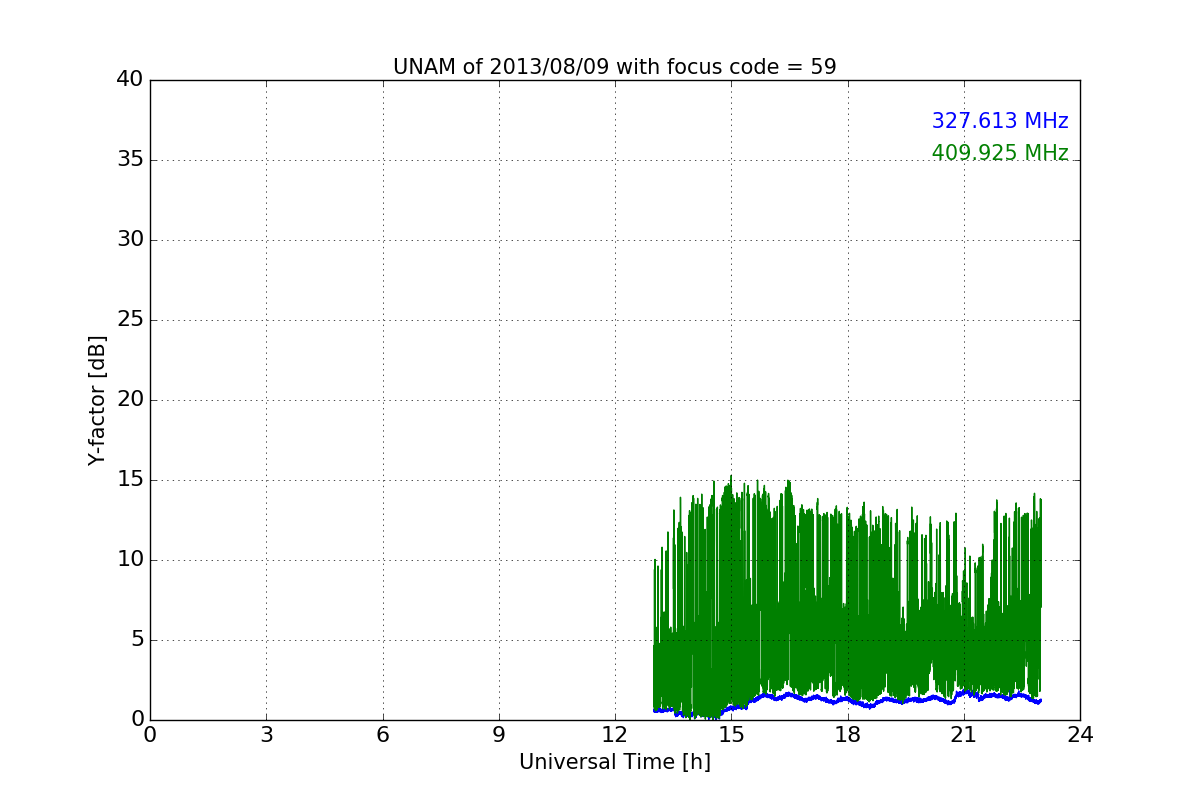1200x800 pixels.
Task: Click the x-axis tick label '24'
Action: point(1080,735)
